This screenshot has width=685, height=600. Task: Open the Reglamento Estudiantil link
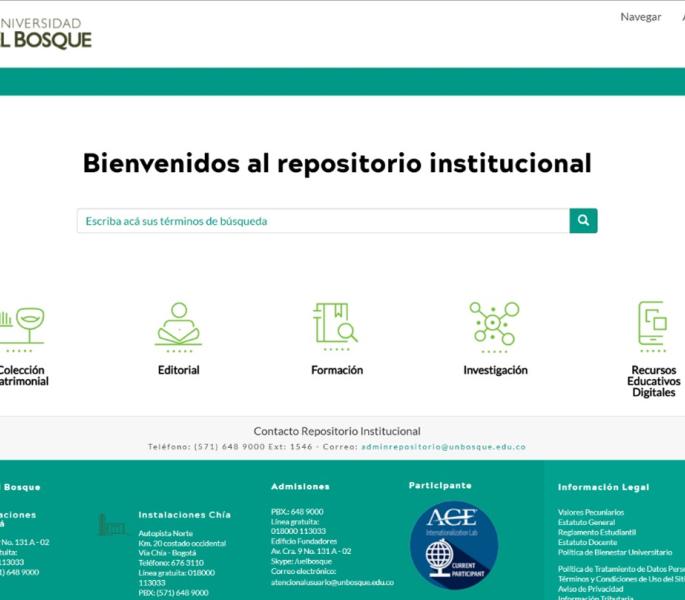(x=596, y=532)
